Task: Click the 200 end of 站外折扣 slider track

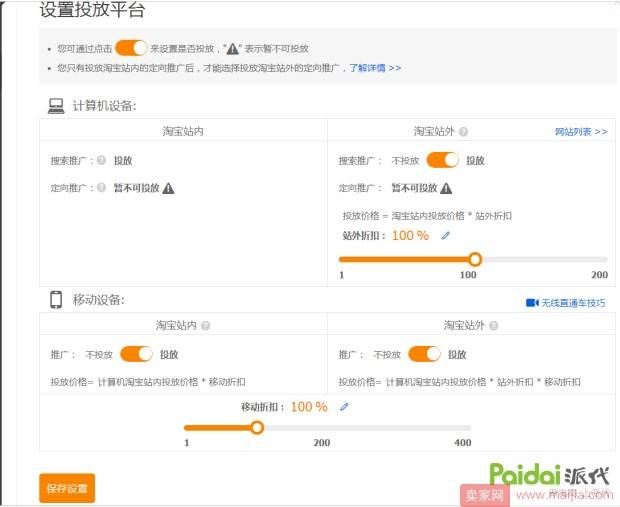Action: click(x=605, y=259)
